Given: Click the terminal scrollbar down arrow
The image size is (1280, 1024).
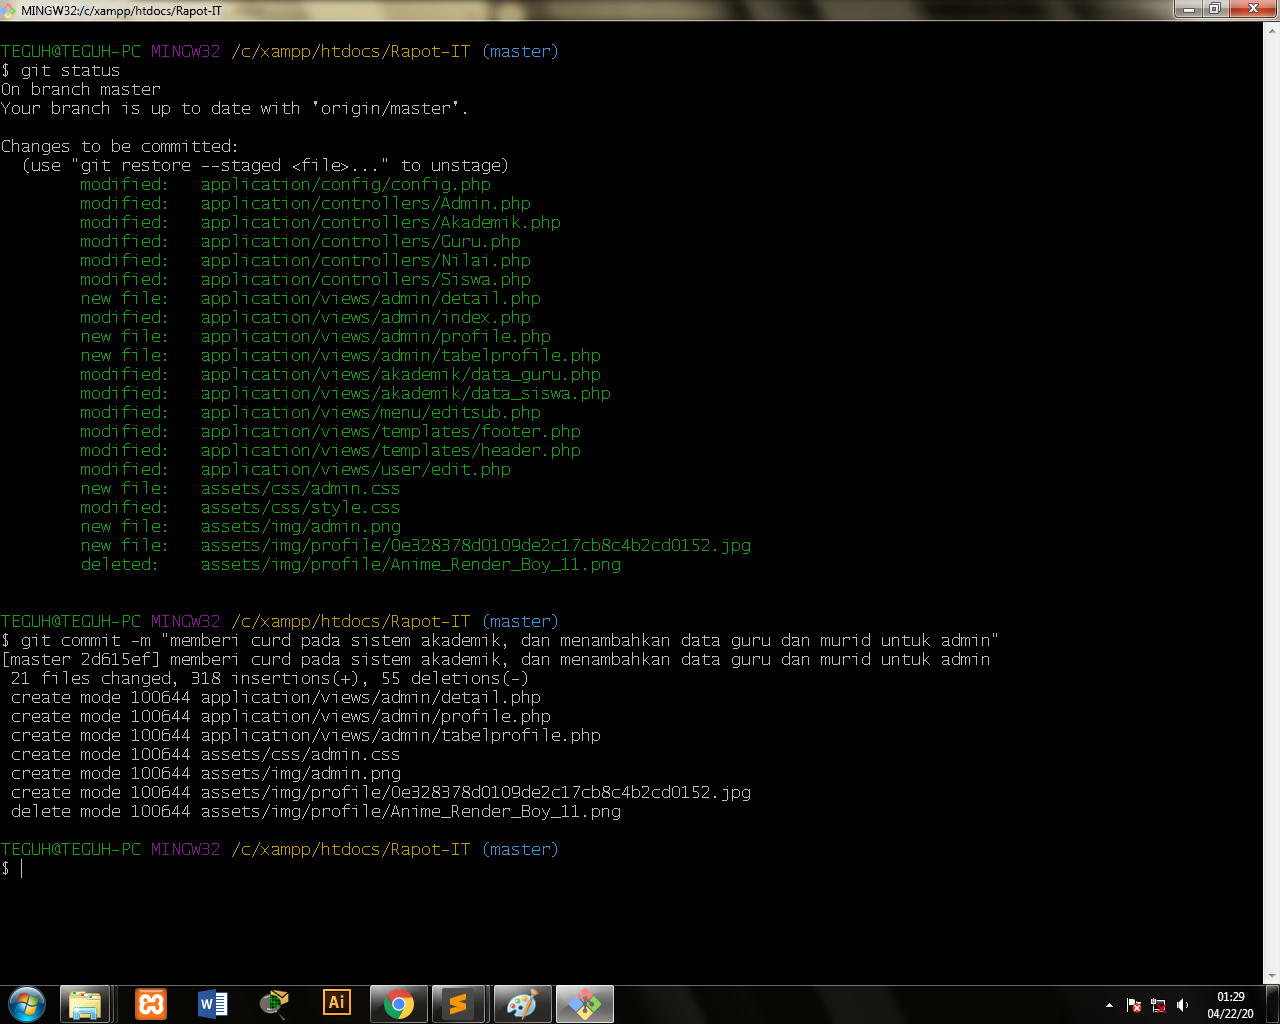Looking at the screenshot, I should pos(1273,975).
